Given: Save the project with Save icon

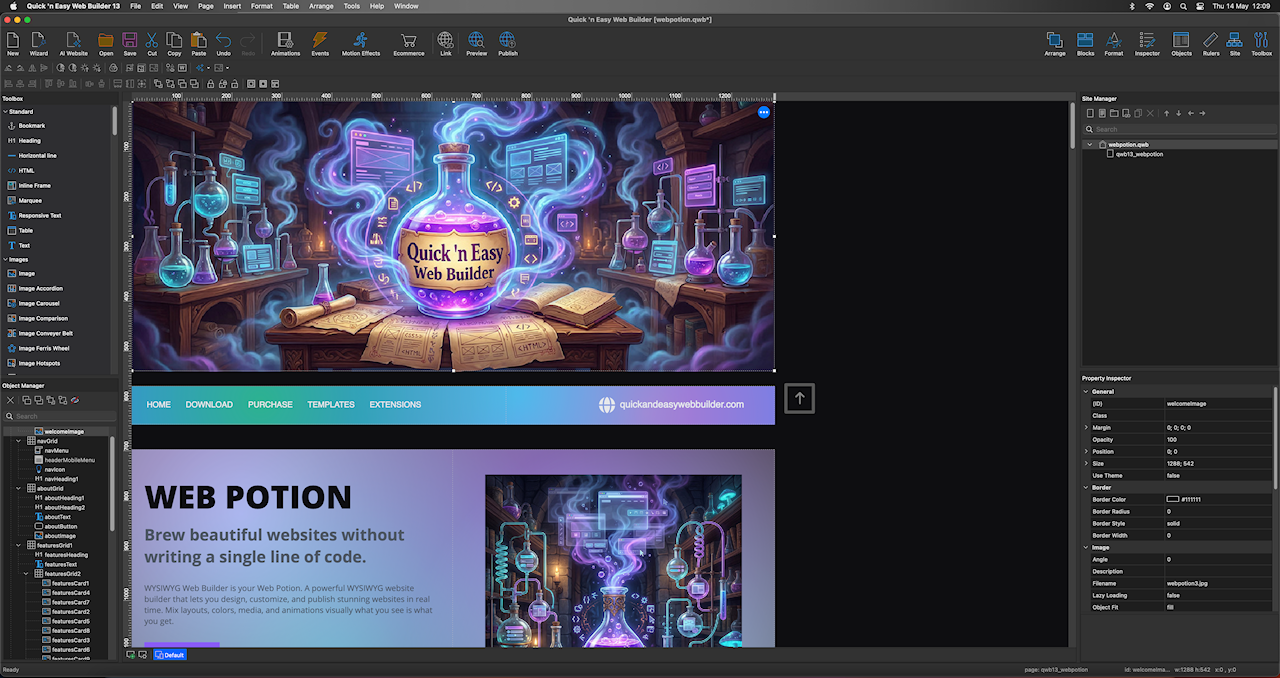Looking at the screenshot, I should (x=130, y=43).
